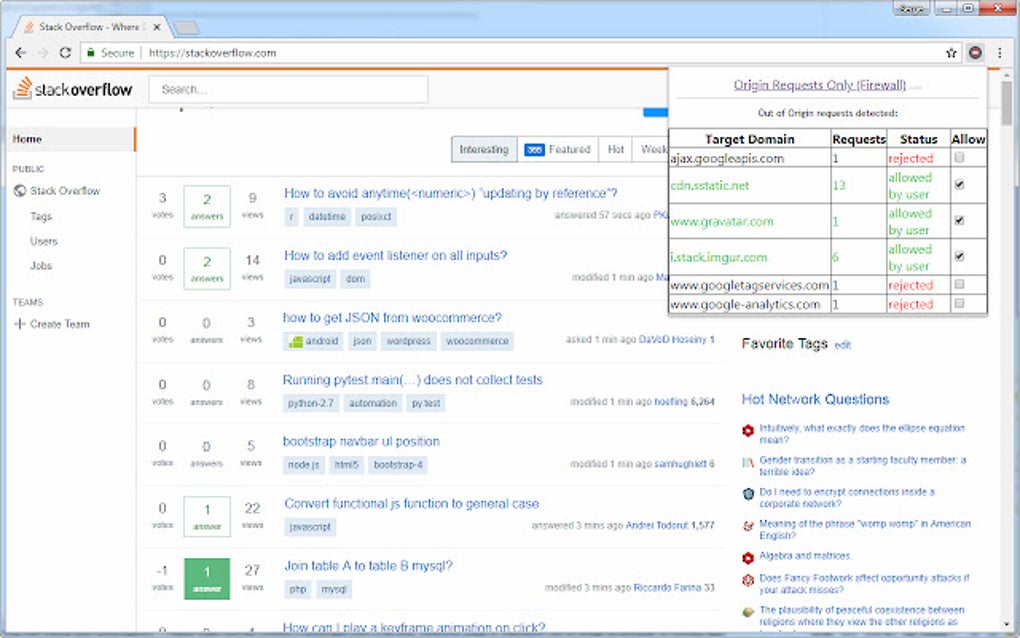Close the Stack Overflow browser tab
This screenshot has width=1020, height=638.
tap(157, 27)
